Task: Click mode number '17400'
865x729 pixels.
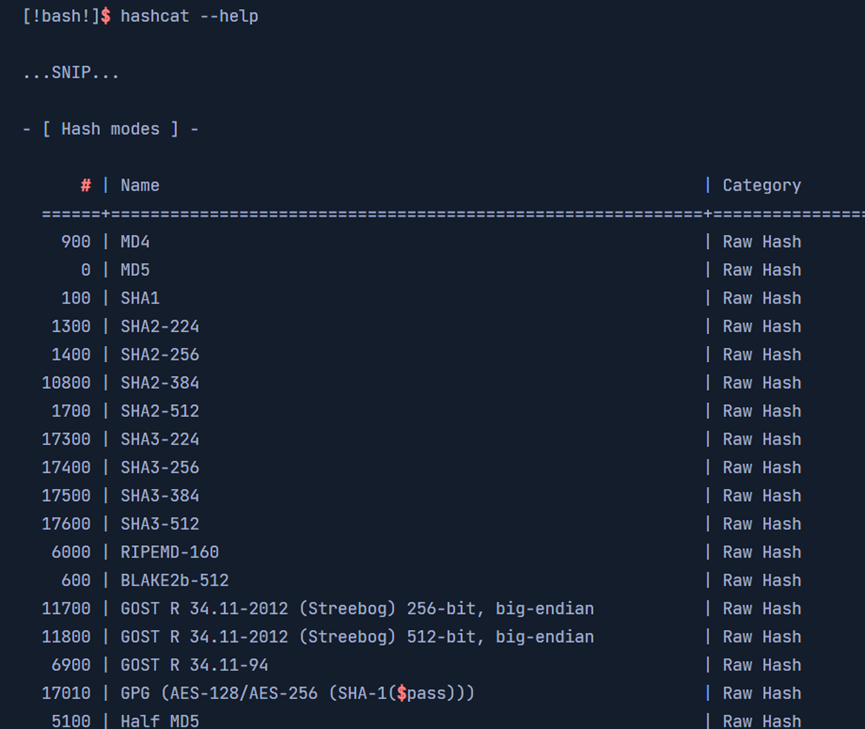Action: [66, 467]
